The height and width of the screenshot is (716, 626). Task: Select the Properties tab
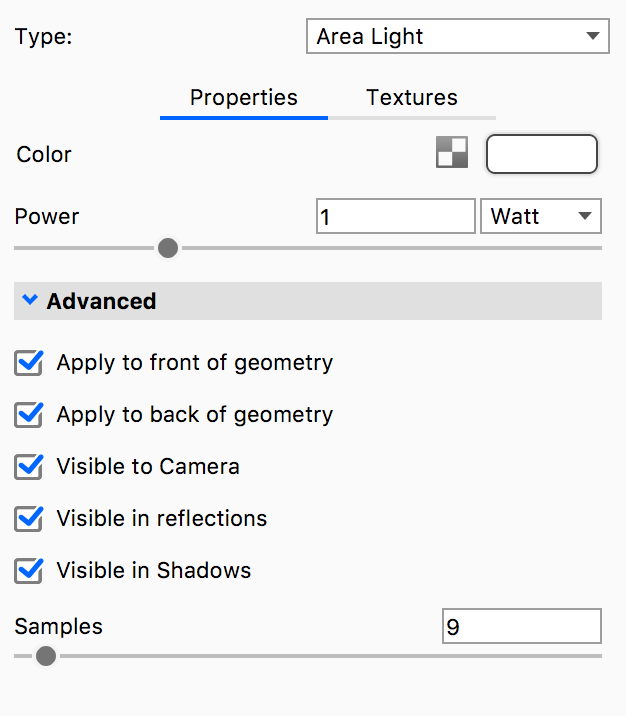[x=244, y=98]
